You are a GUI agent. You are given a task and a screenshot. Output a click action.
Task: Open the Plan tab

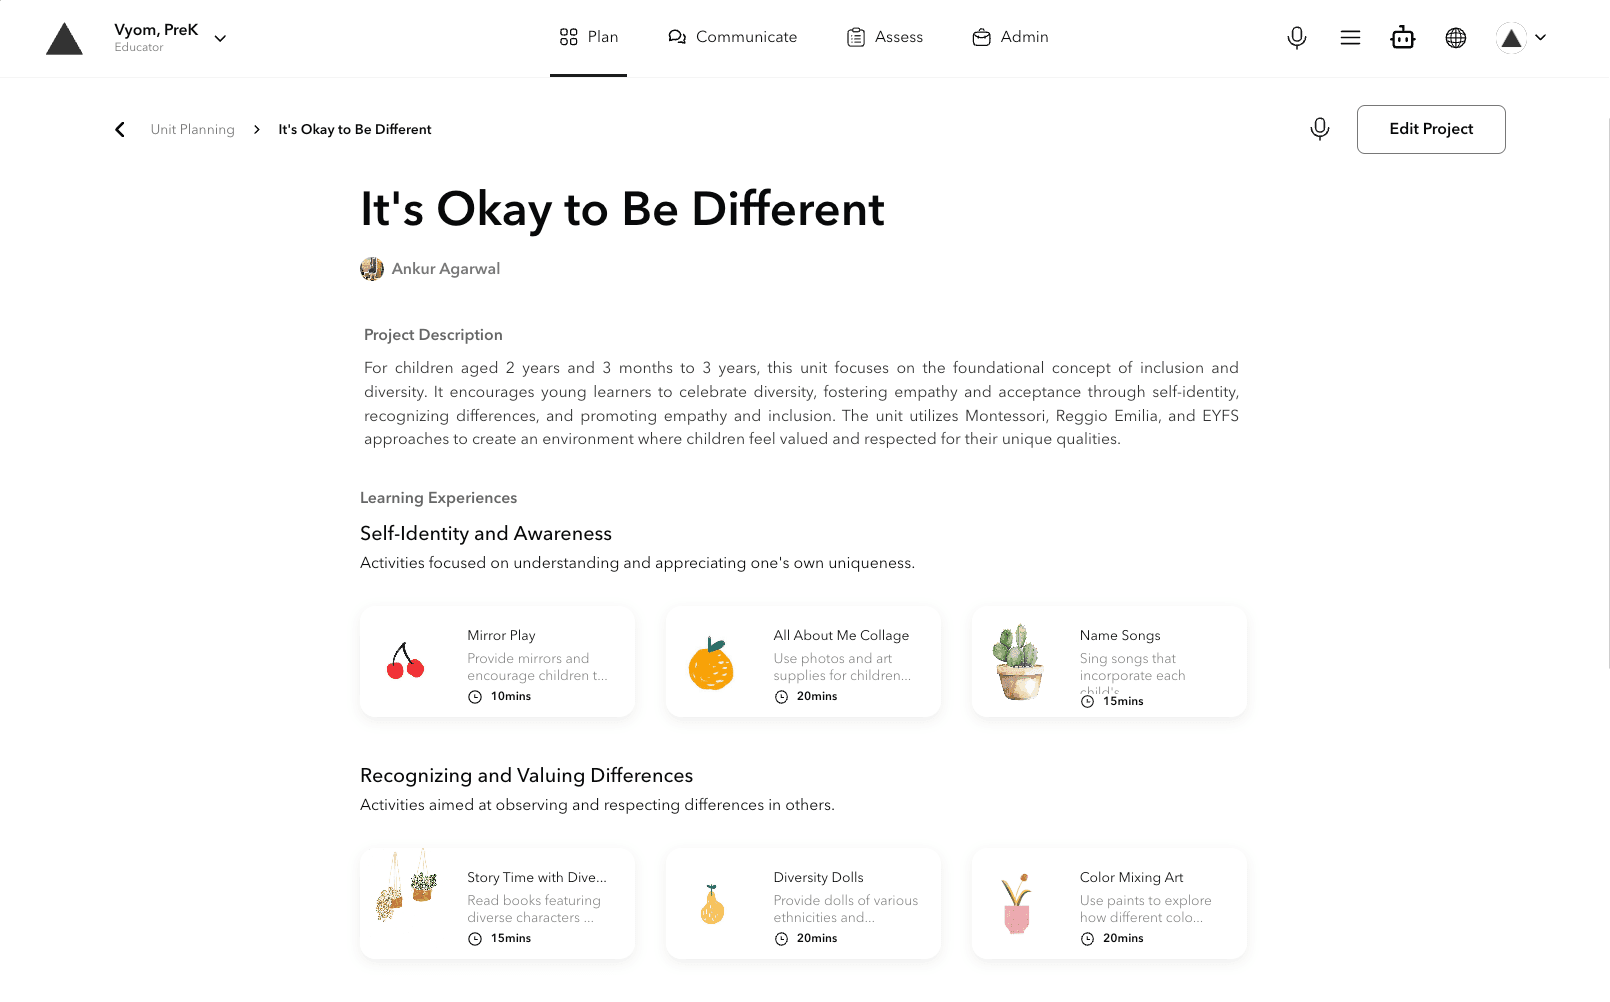tap(588, 37)
